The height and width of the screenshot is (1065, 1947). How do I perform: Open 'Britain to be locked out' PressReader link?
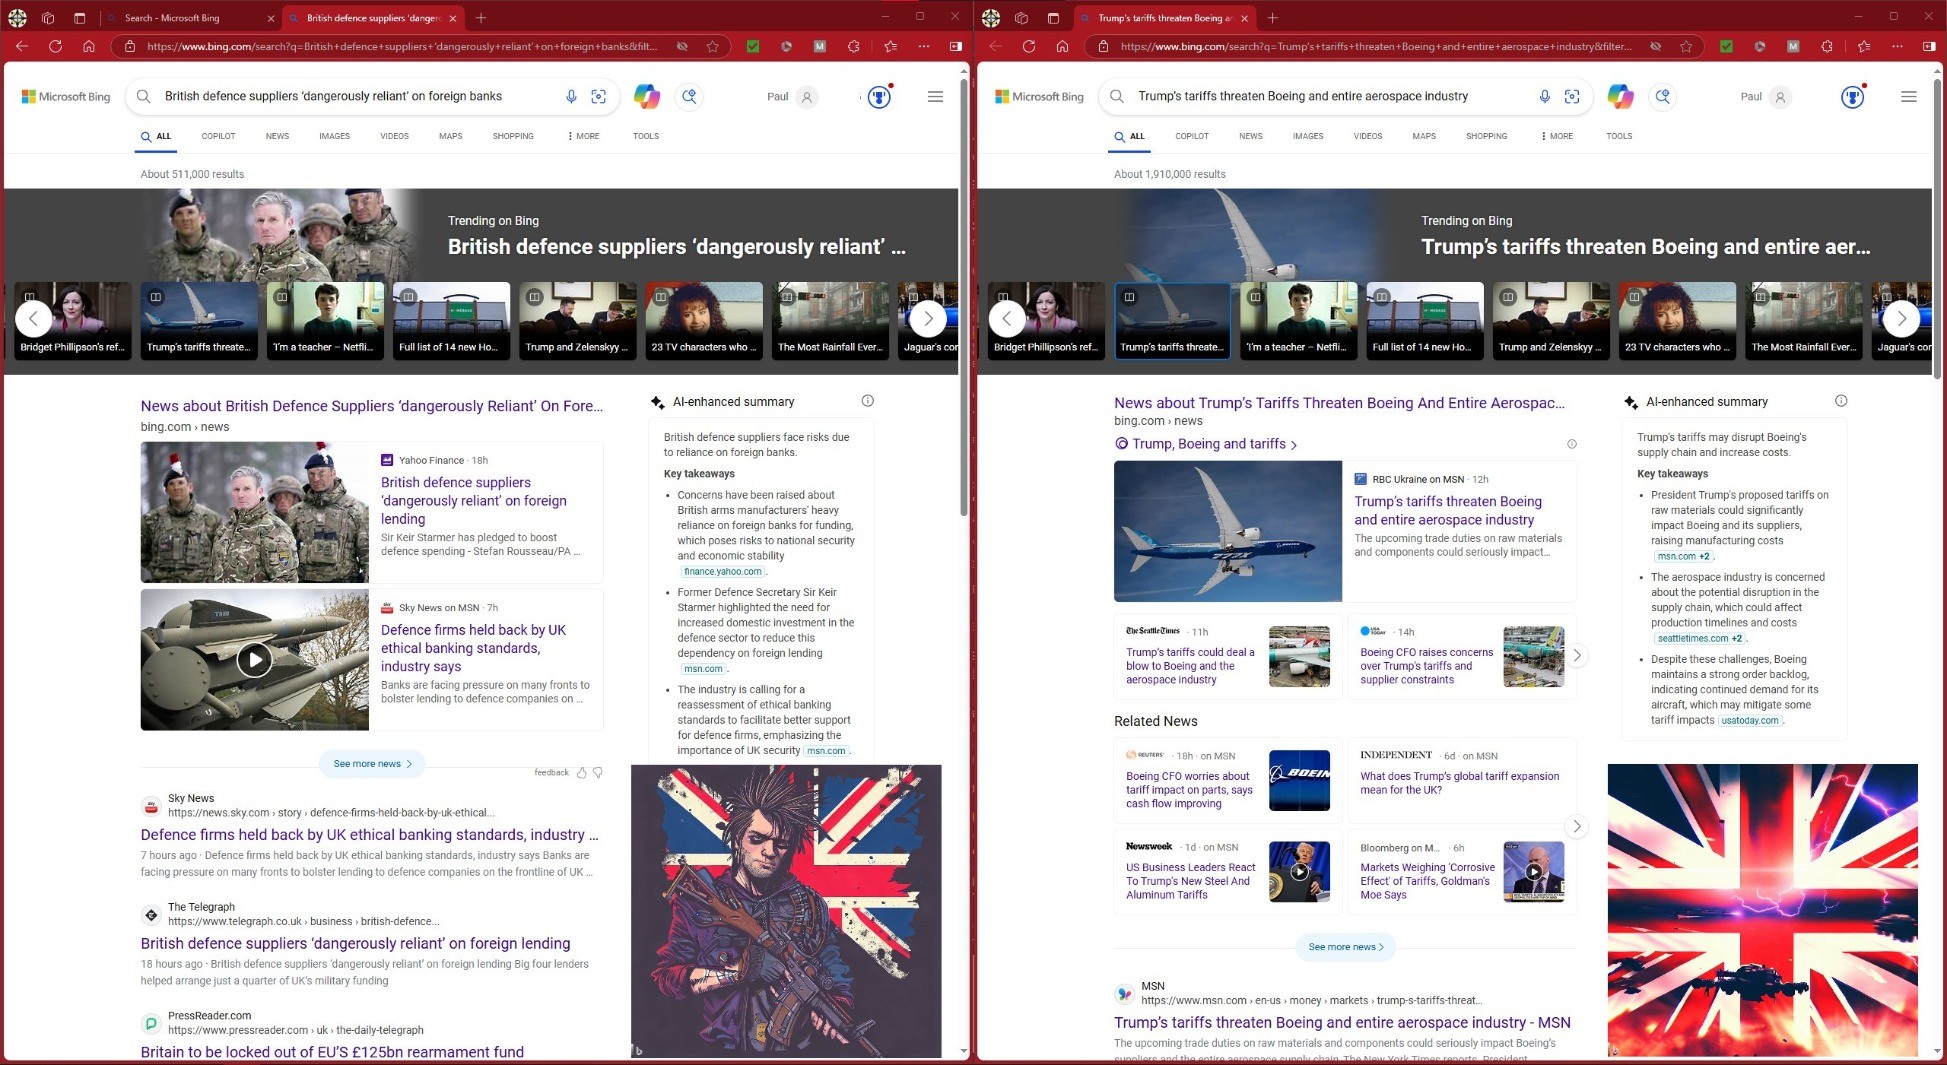[x=332, y=1052]
